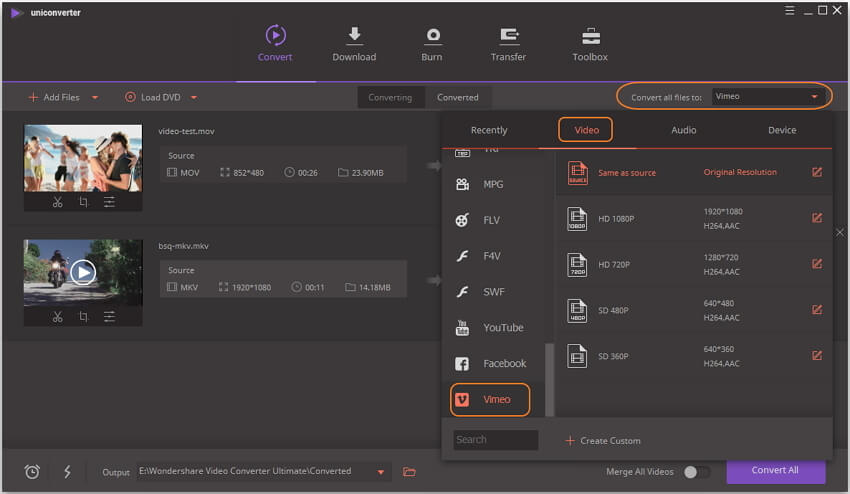Image resolution: width=850 pixels, height=494 pixels.
Task: Open the Toolbox section
Action: [x=590, y=43]
